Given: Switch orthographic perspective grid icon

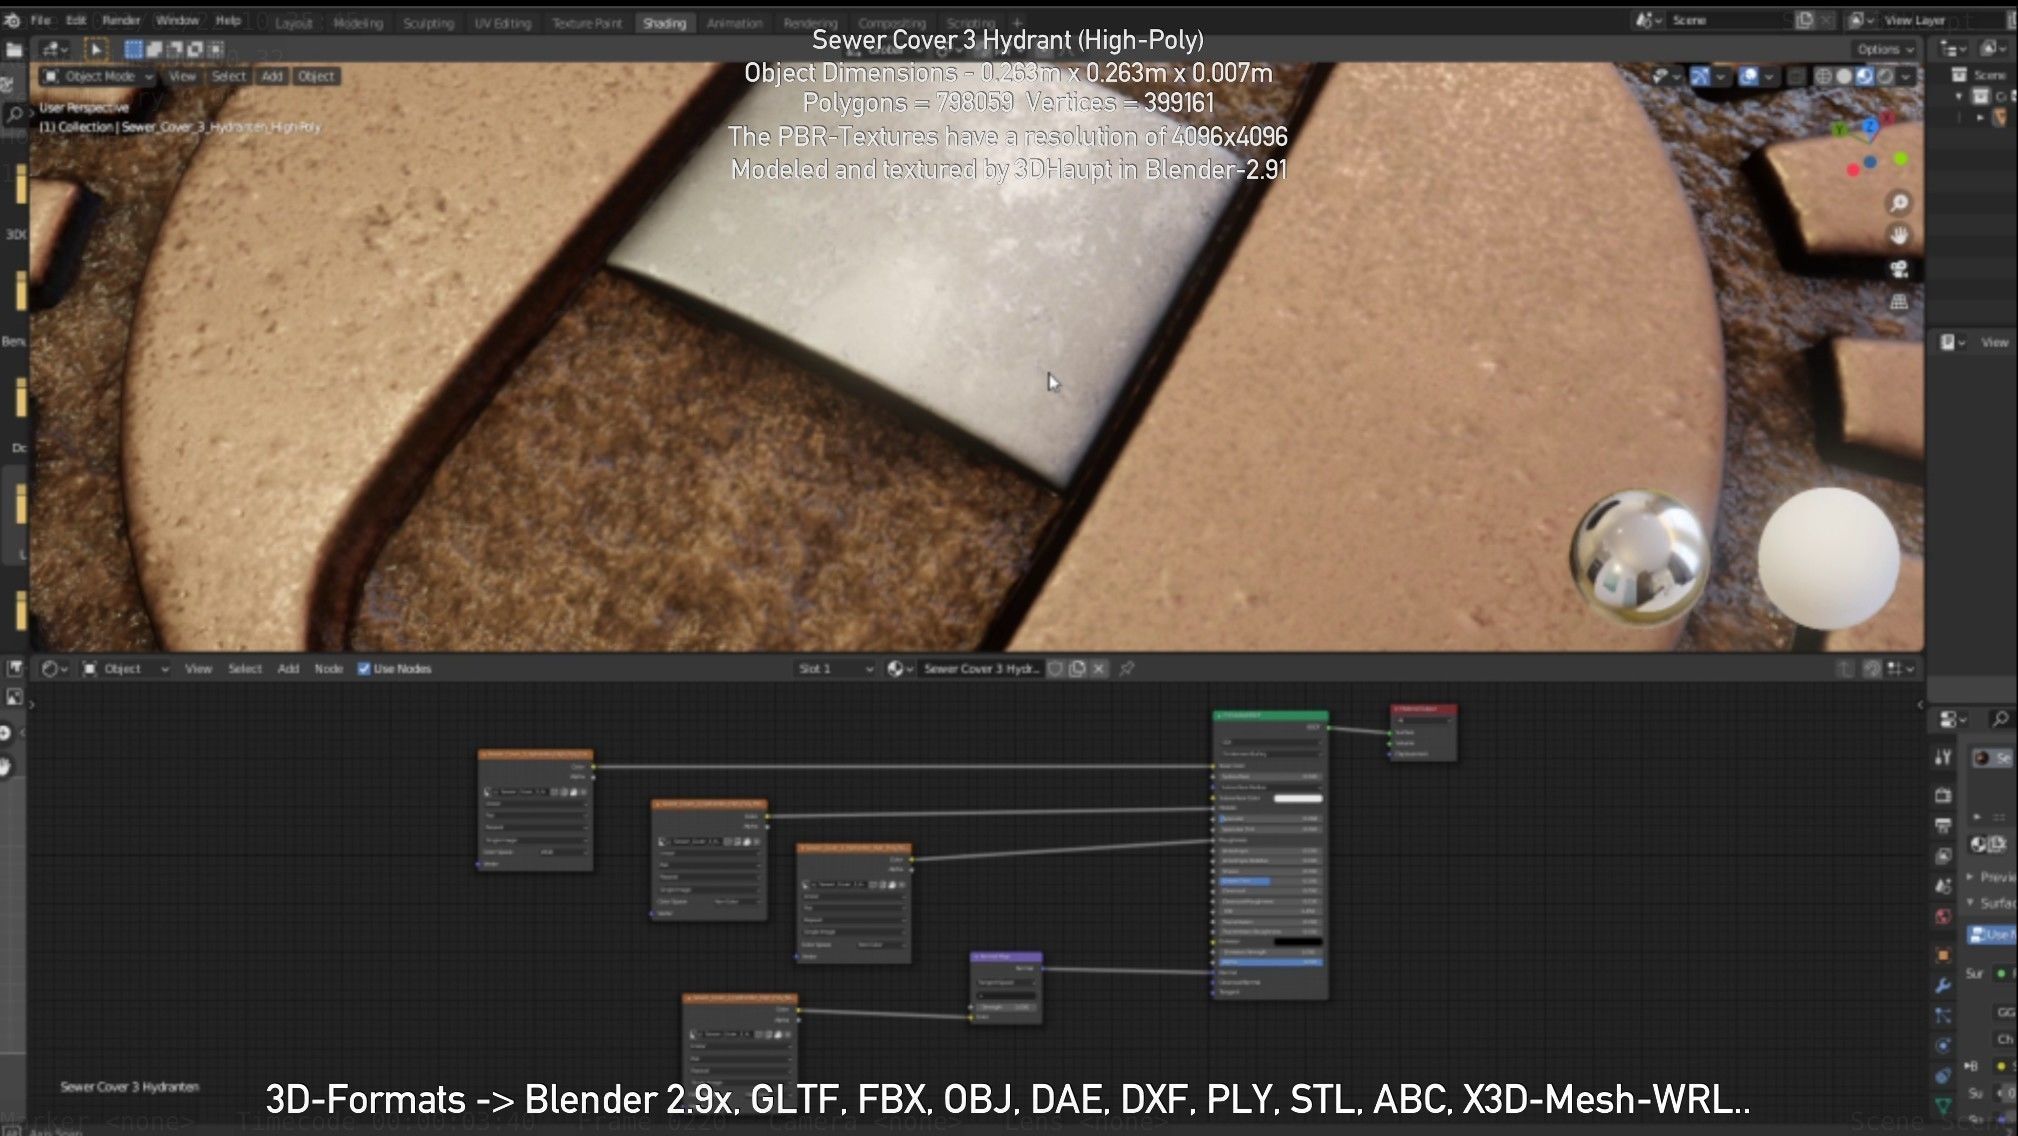Looking at the screenshot, I should coord(1898,303).
